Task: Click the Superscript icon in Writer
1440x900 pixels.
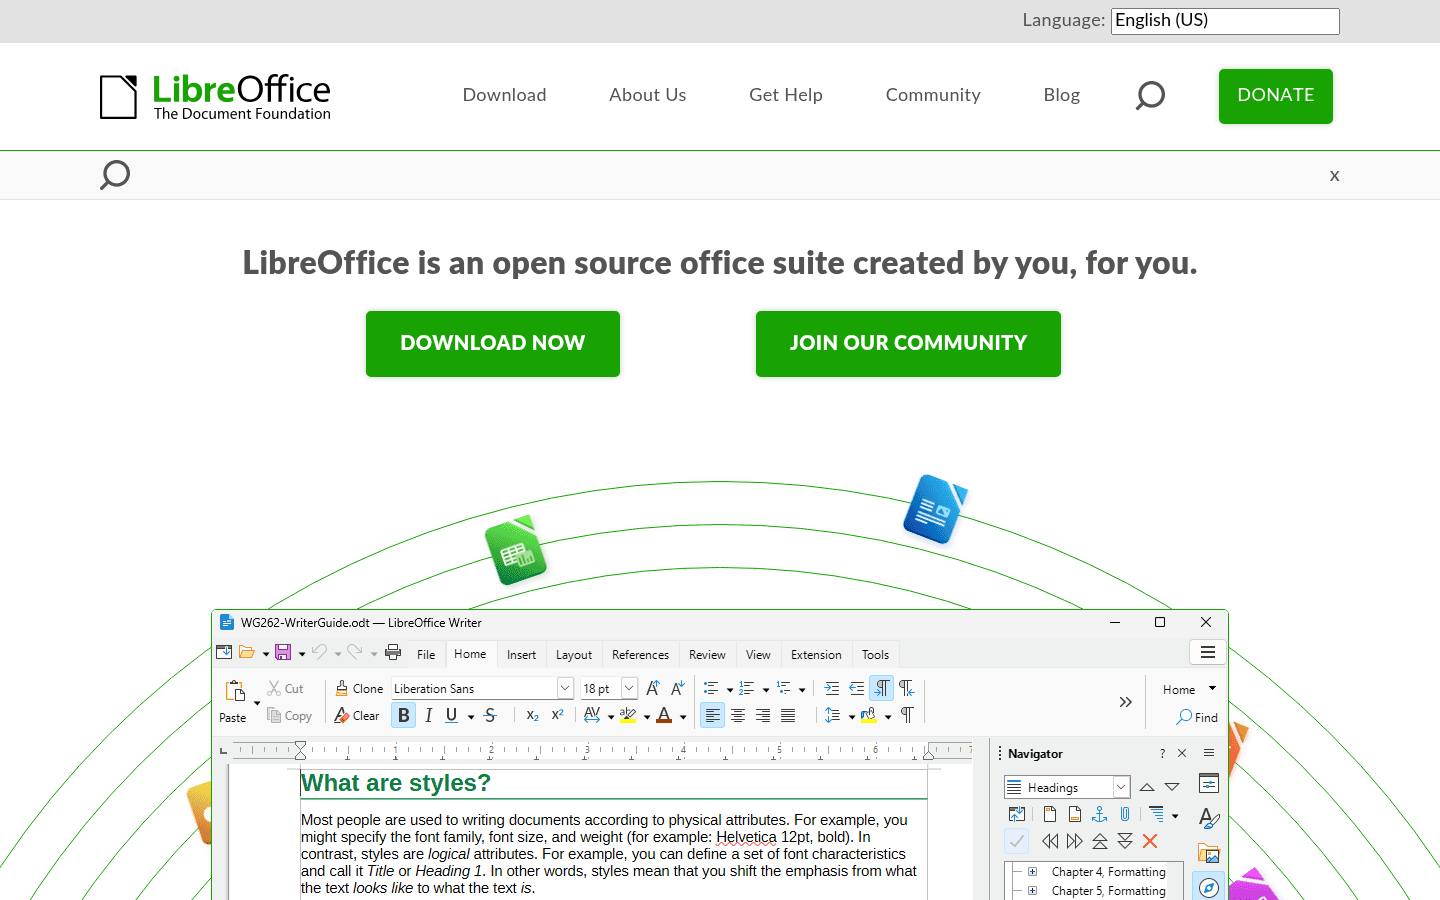Action: (558, 715)
